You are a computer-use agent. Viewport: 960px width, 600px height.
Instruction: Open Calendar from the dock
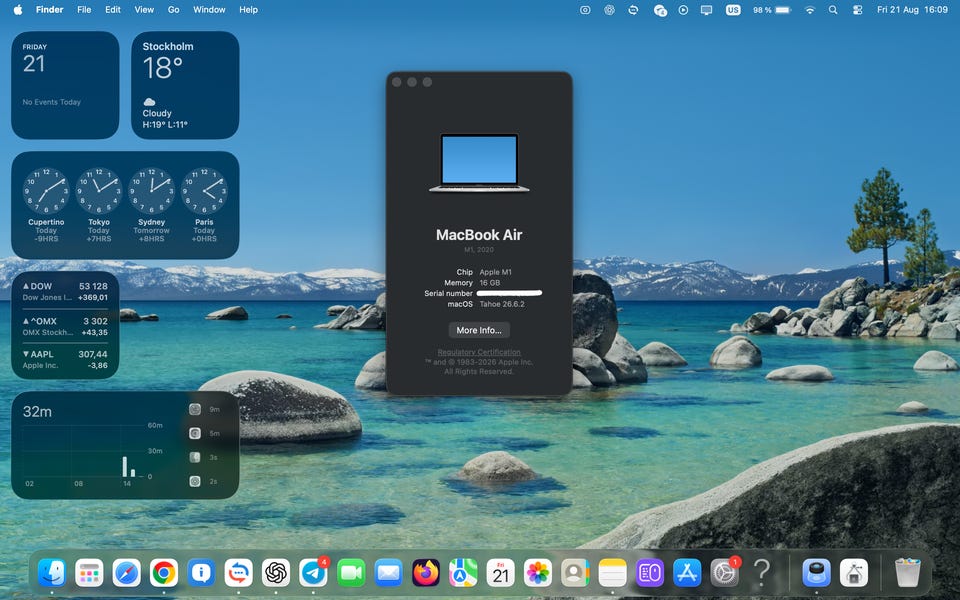tap(500, 573)
